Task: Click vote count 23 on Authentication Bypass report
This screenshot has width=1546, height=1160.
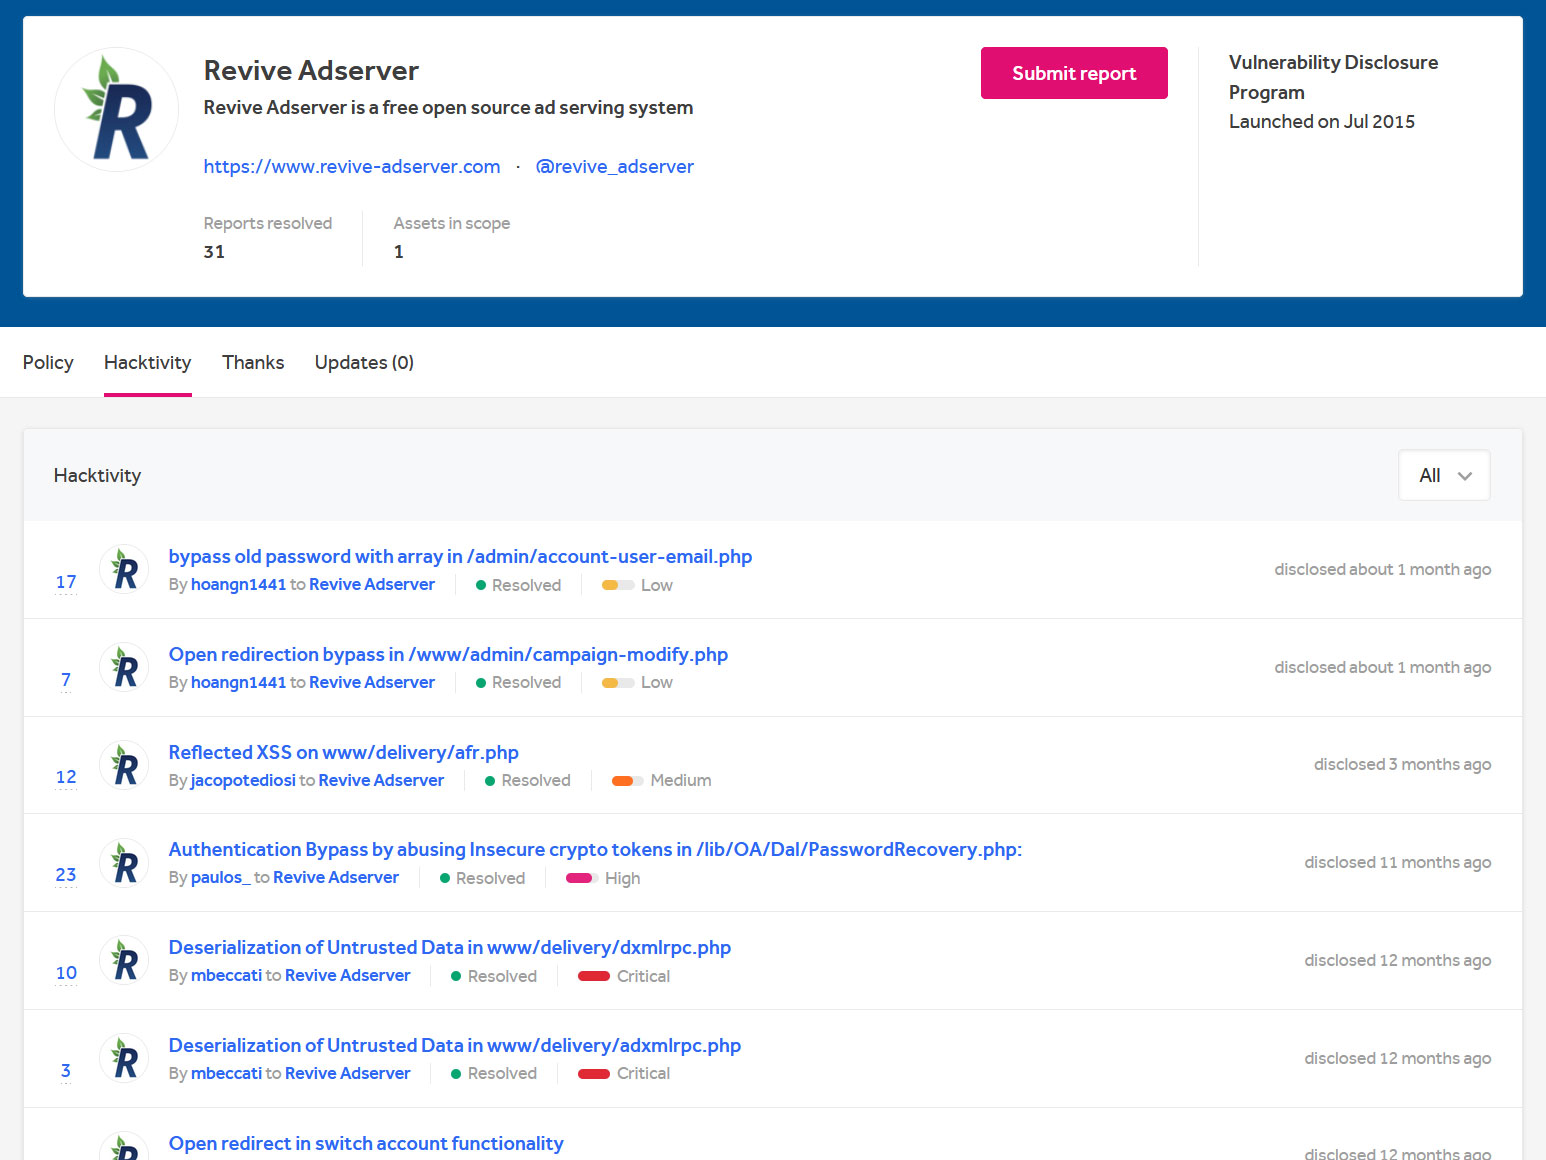Action: pyautogui.click(x=66, y=875)
